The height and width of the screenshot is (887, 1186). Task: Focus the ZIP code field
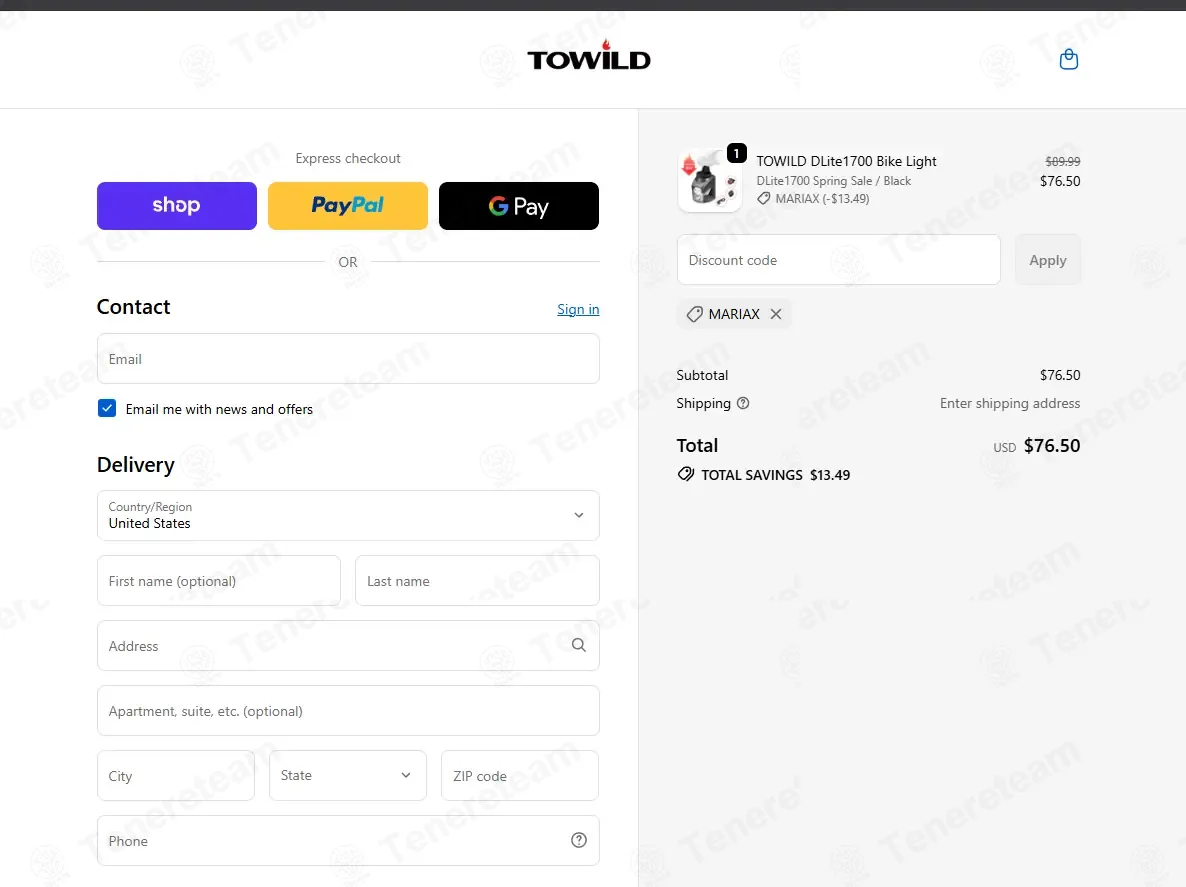(520, 775)
